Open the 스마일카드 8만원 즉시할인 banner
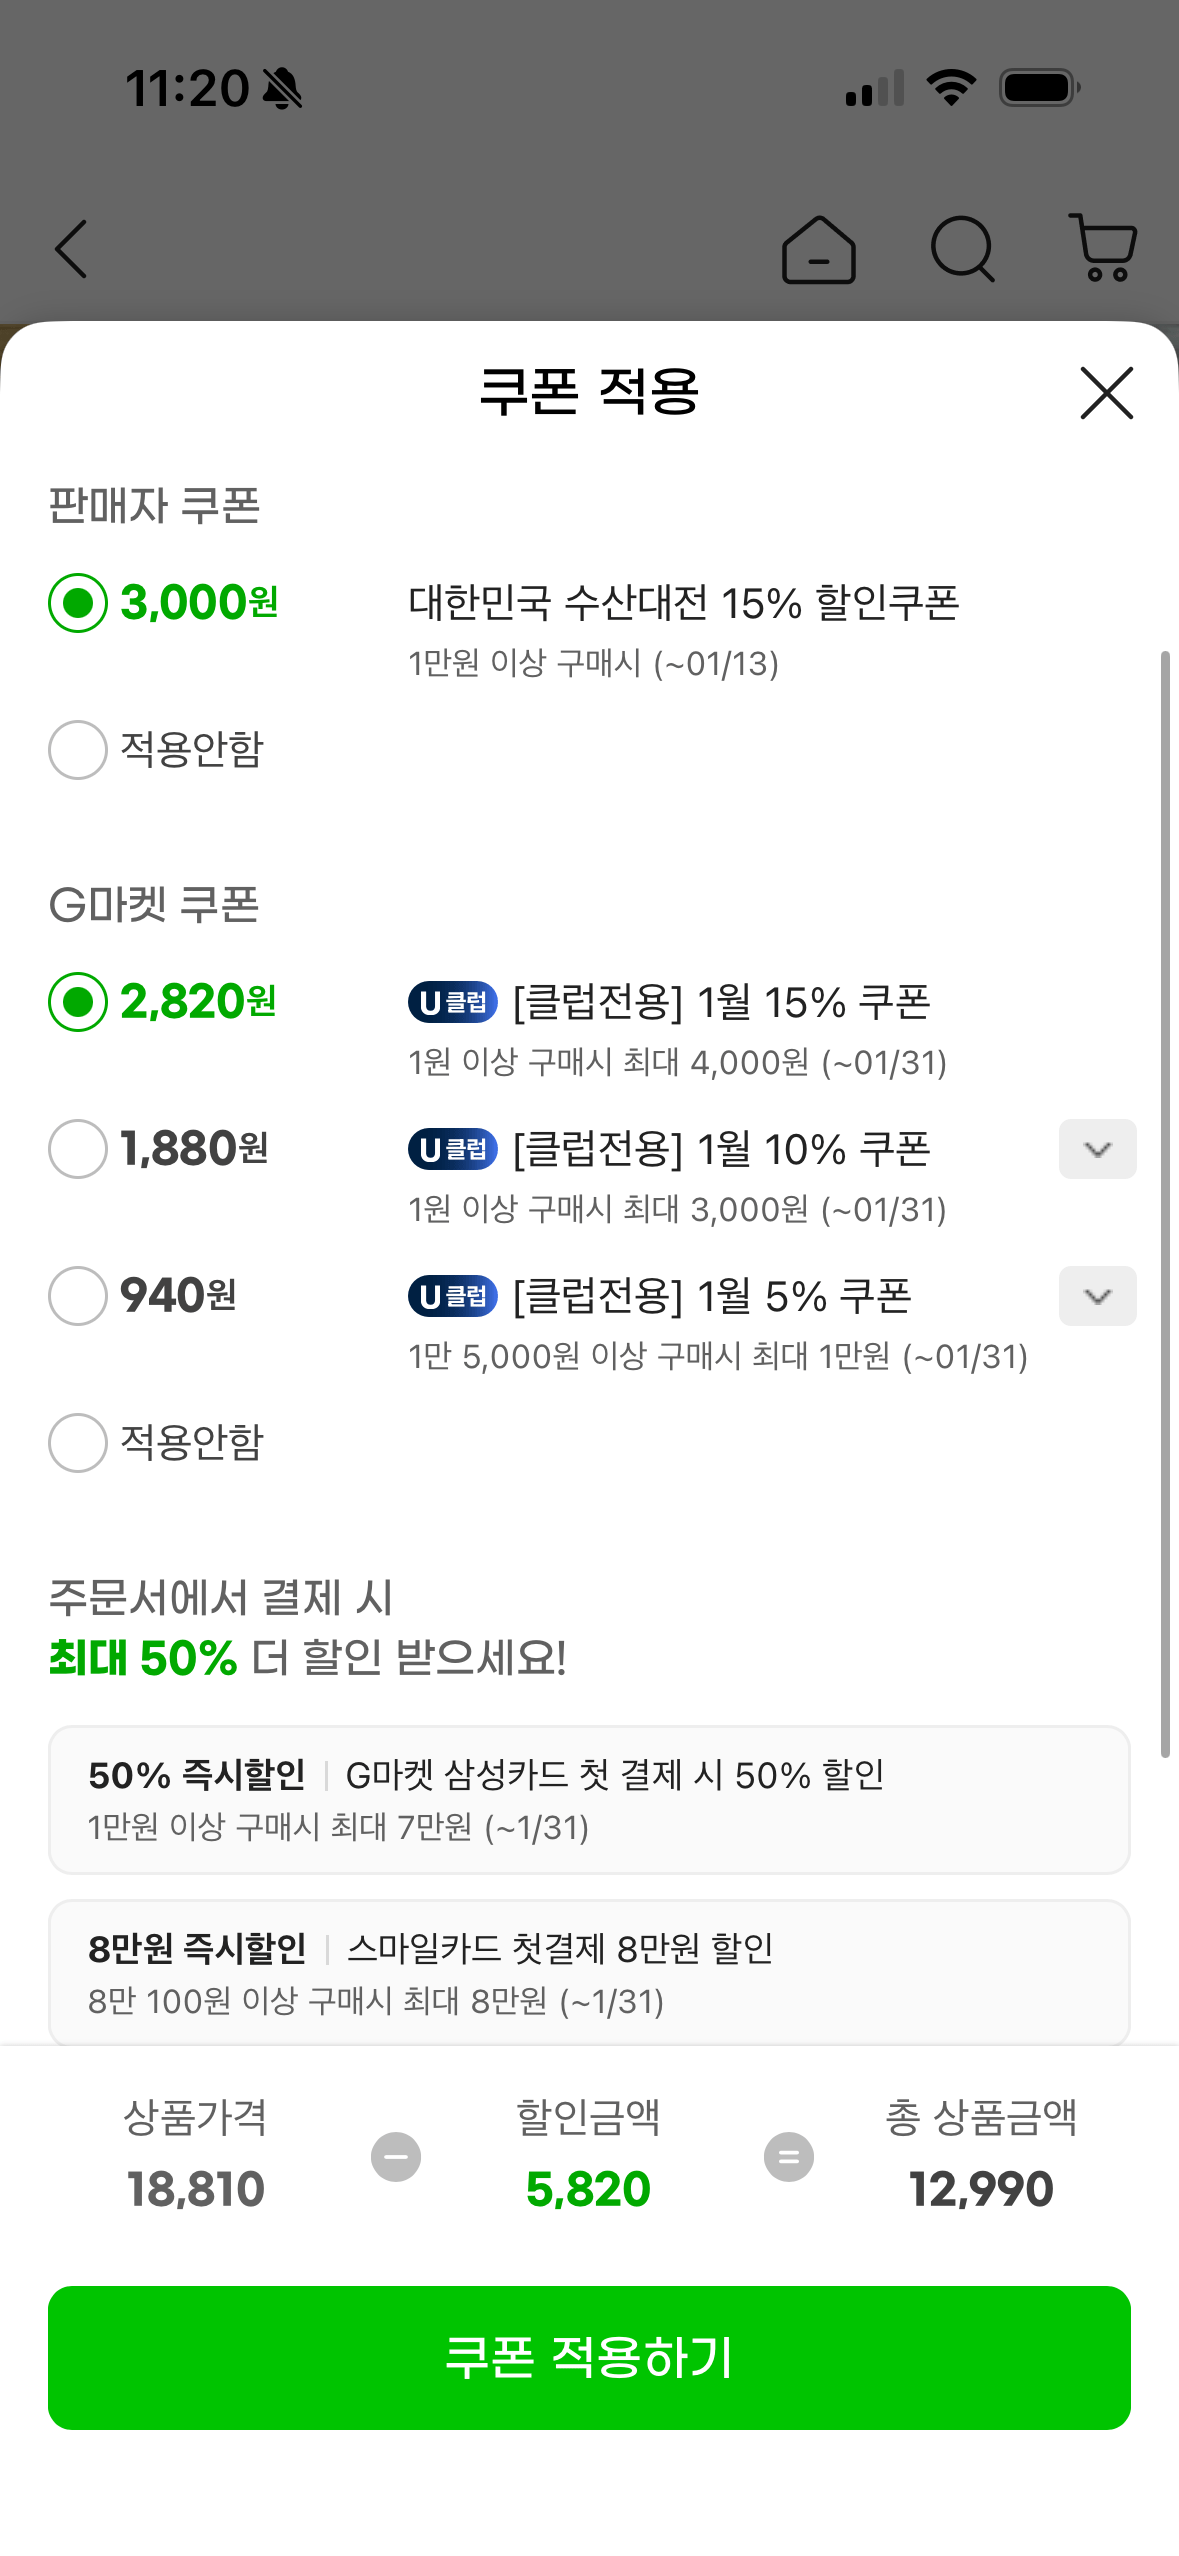This screenshot has width=1179, height=2556. [x=589, y=1970]
